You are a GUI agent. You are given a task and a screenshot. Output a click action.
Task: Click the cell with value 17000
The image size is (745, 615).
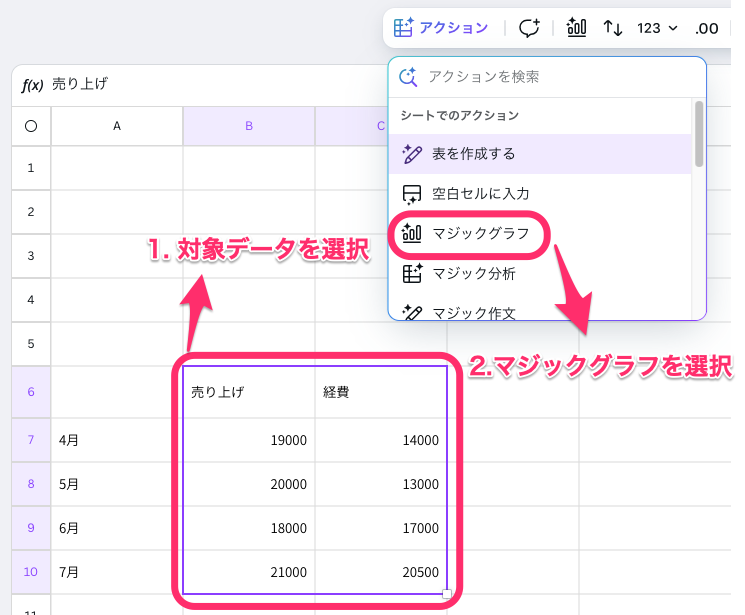(x=381, y=528)
